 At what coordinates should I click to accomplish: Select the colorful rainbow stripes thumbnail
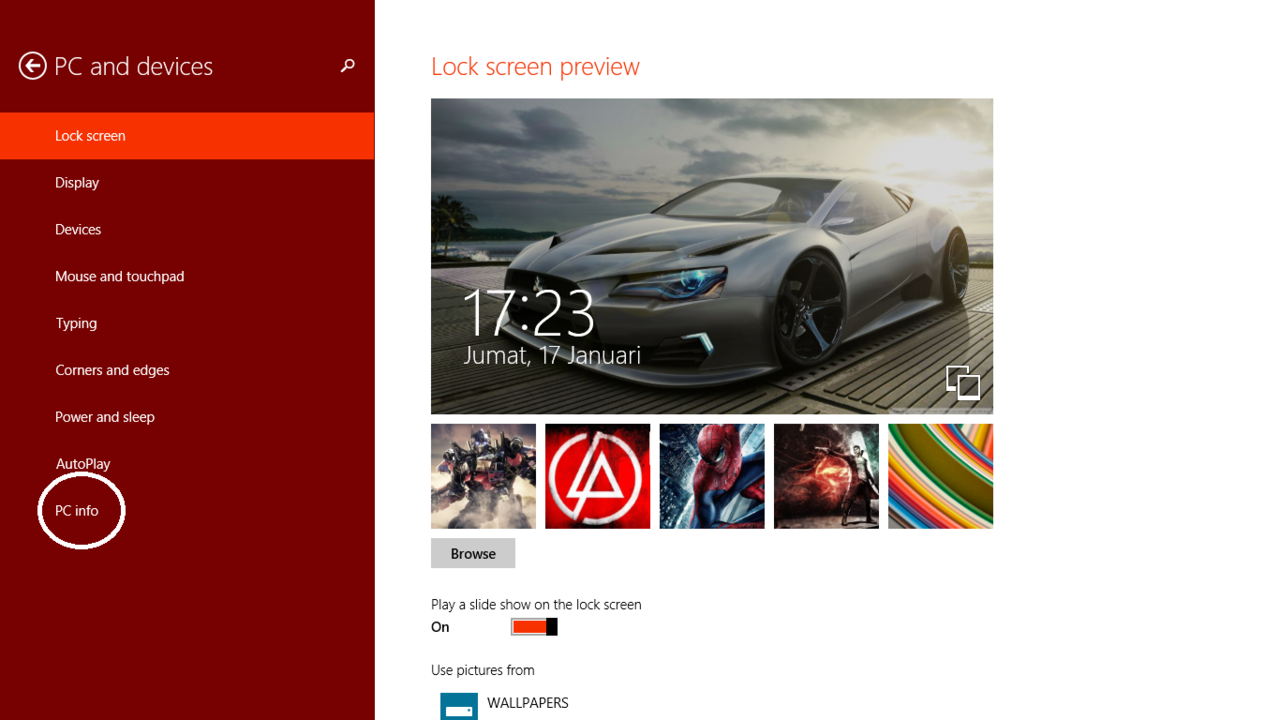coord(940,476)
